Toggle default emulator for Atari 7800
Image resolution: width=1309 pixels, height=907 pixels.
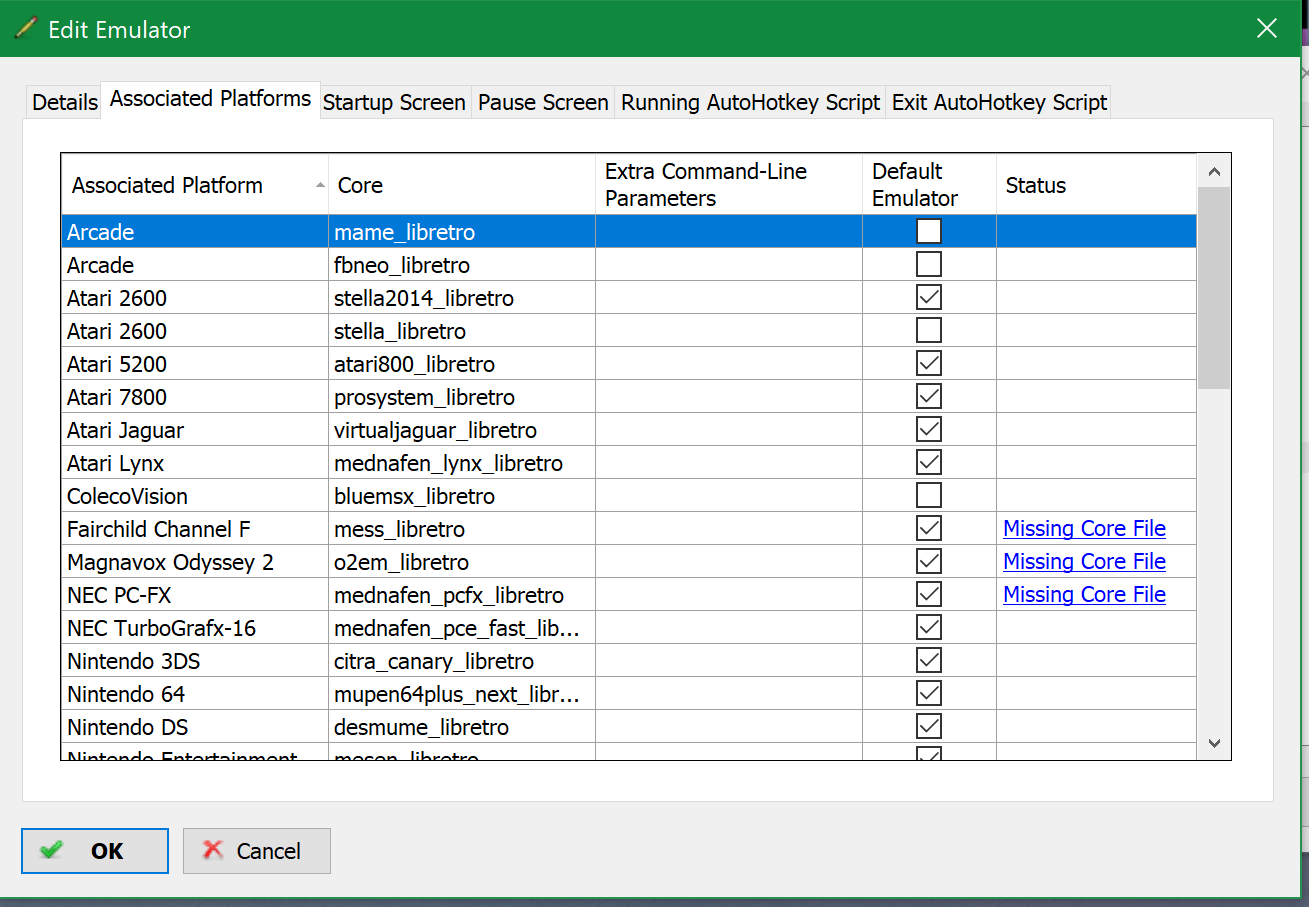[929, 397]
